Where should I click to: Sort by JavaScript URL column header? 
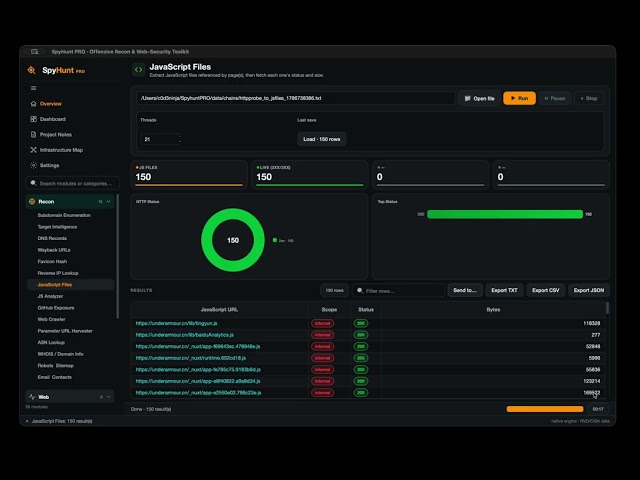click(x=219, y=310)
